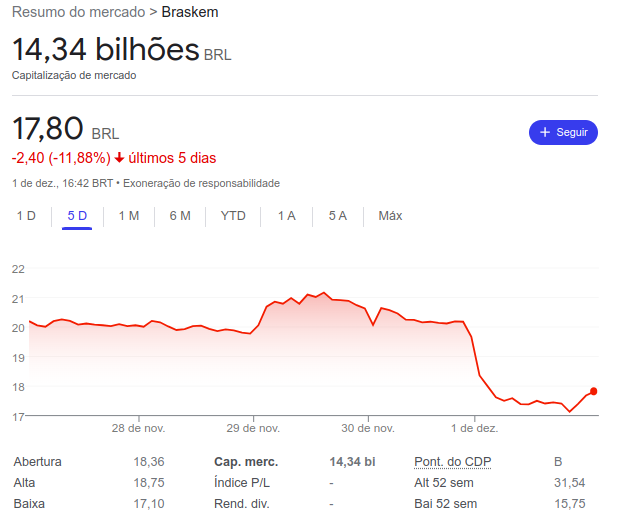
Task: Switch to the 1 M range tab
Action: click(x=129, y=215)
